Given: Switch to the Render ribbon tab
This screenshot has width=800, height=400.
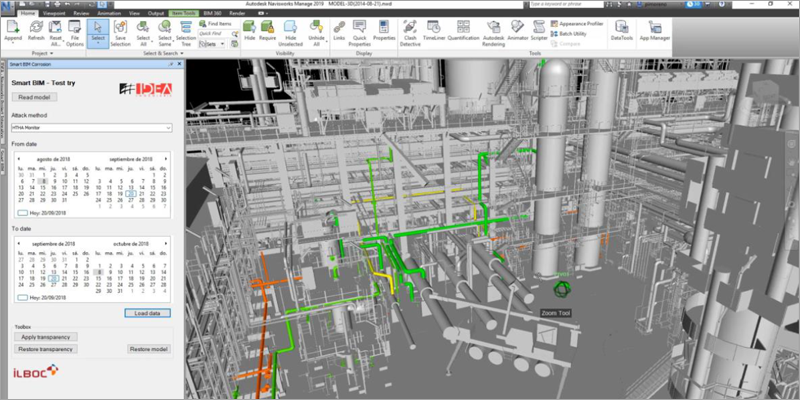Looking at the screenshot, I should click(x=237, y=13).
